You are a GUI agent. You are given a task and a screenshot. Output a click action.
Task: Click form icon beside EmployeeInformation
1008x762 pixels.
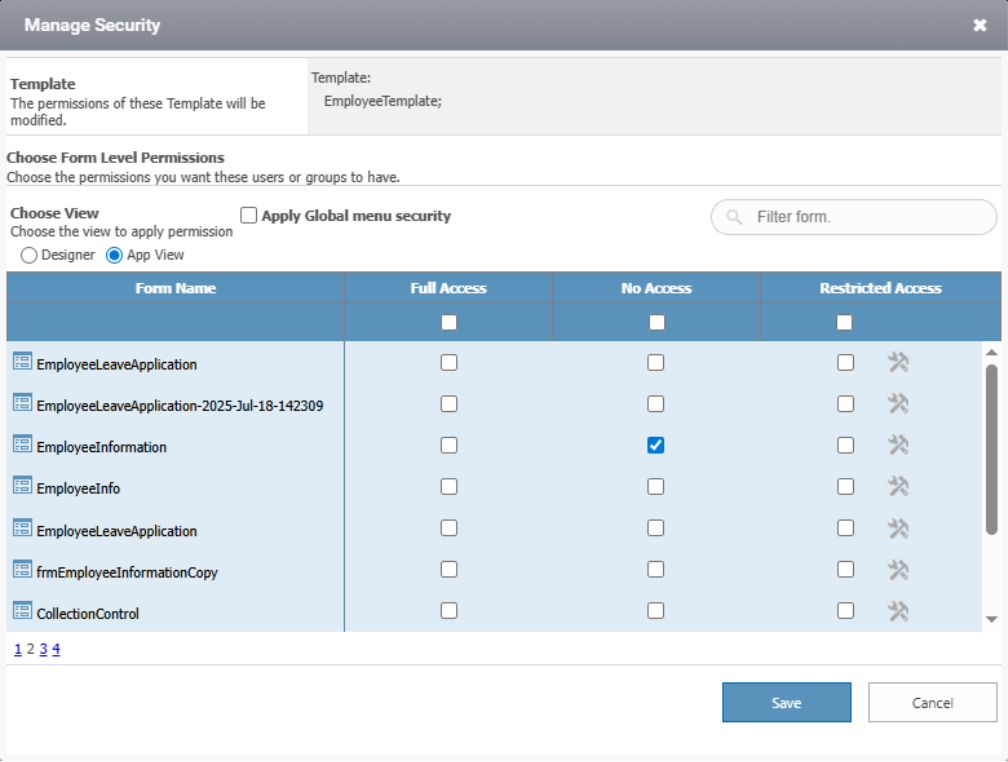[x=22, y=444]
